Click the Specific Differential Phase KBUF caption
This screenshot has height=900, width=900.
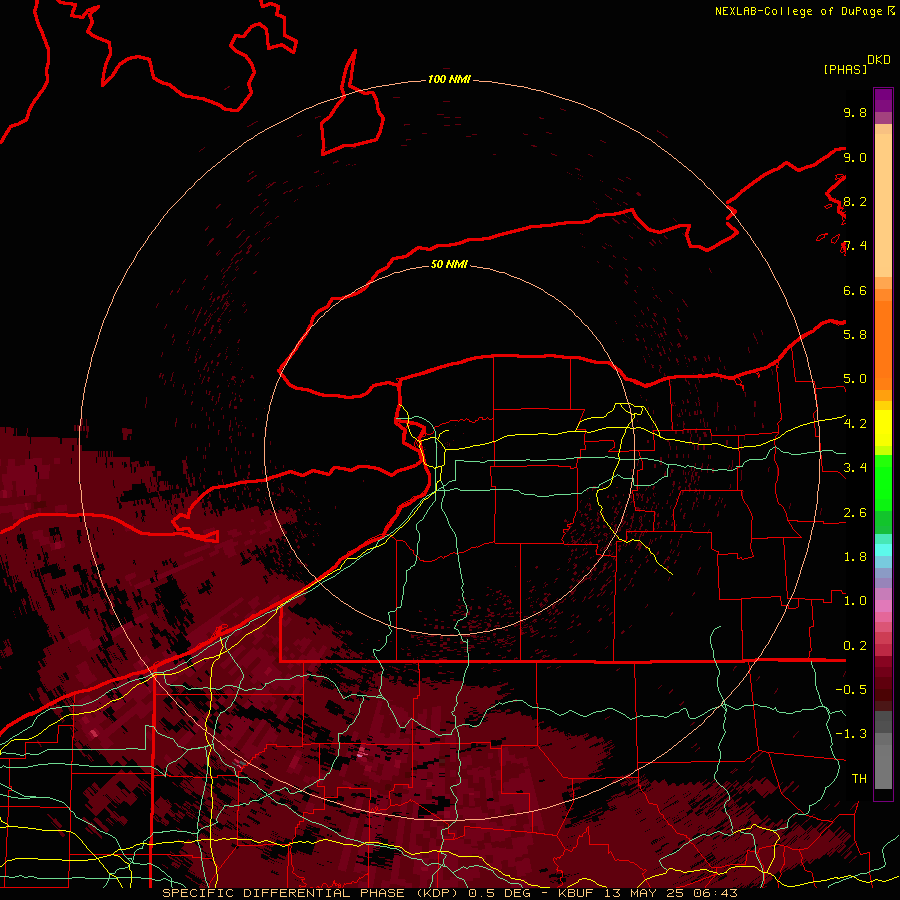[449, 893]
